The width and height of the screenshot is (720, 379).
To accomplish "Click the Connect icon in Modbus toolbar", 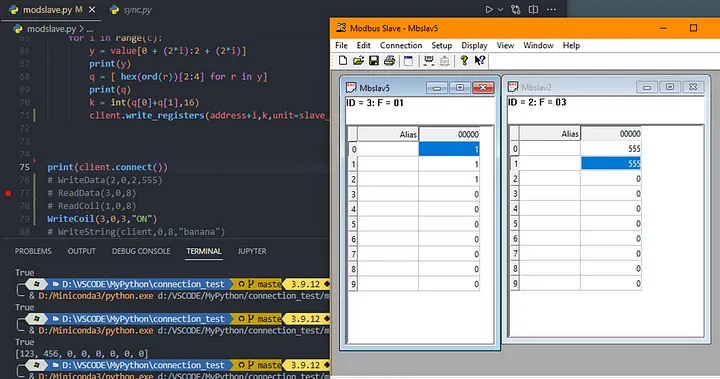I will click(429, 61).
